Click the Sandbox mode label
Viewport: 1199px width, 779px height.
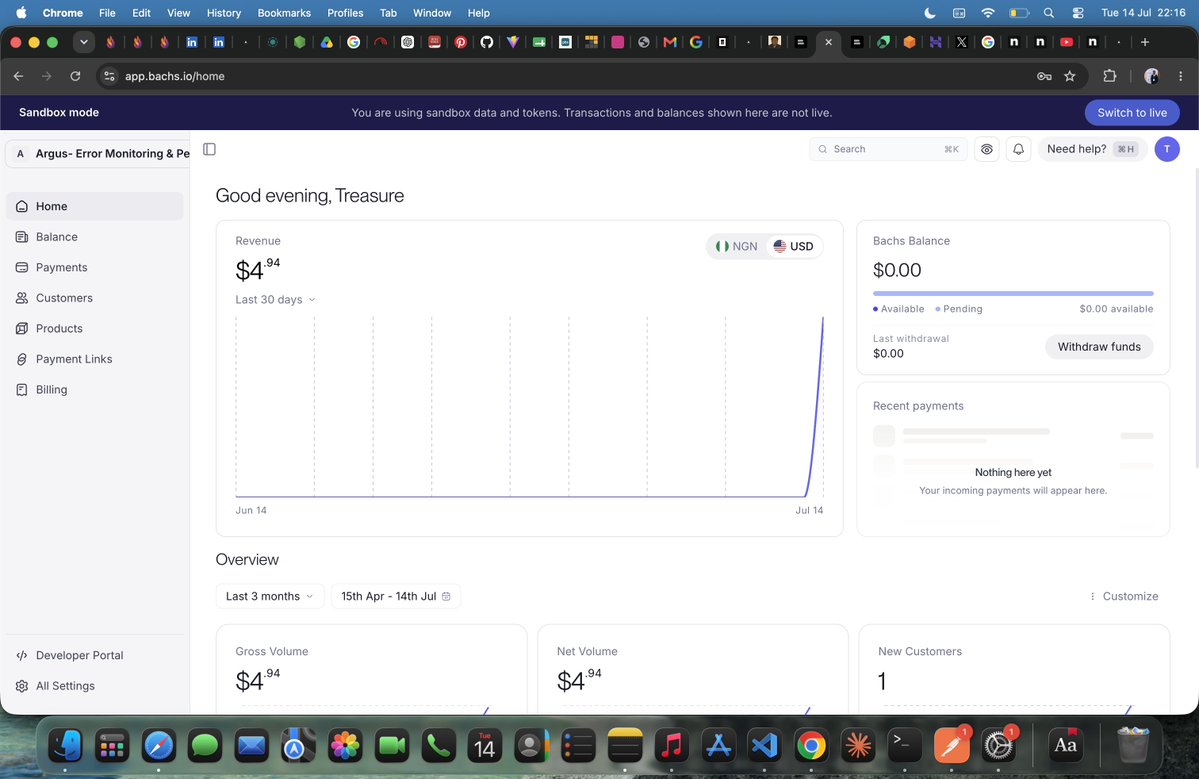pos(59,112)
